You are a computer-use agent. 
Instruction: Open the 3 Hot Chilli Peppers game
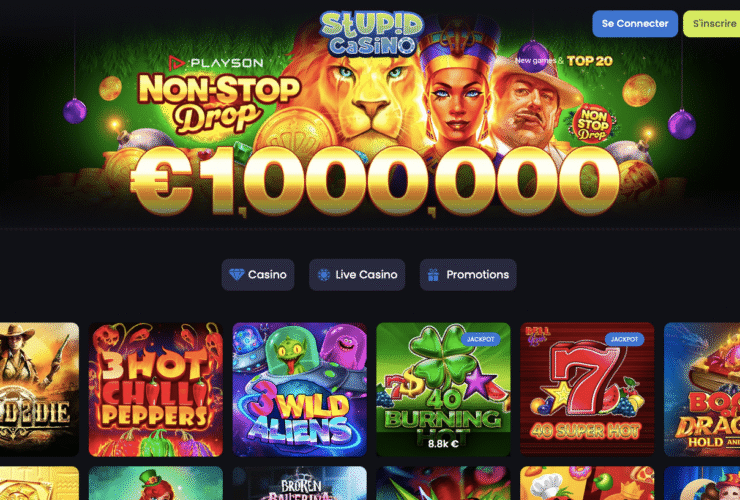coord(156,390)
